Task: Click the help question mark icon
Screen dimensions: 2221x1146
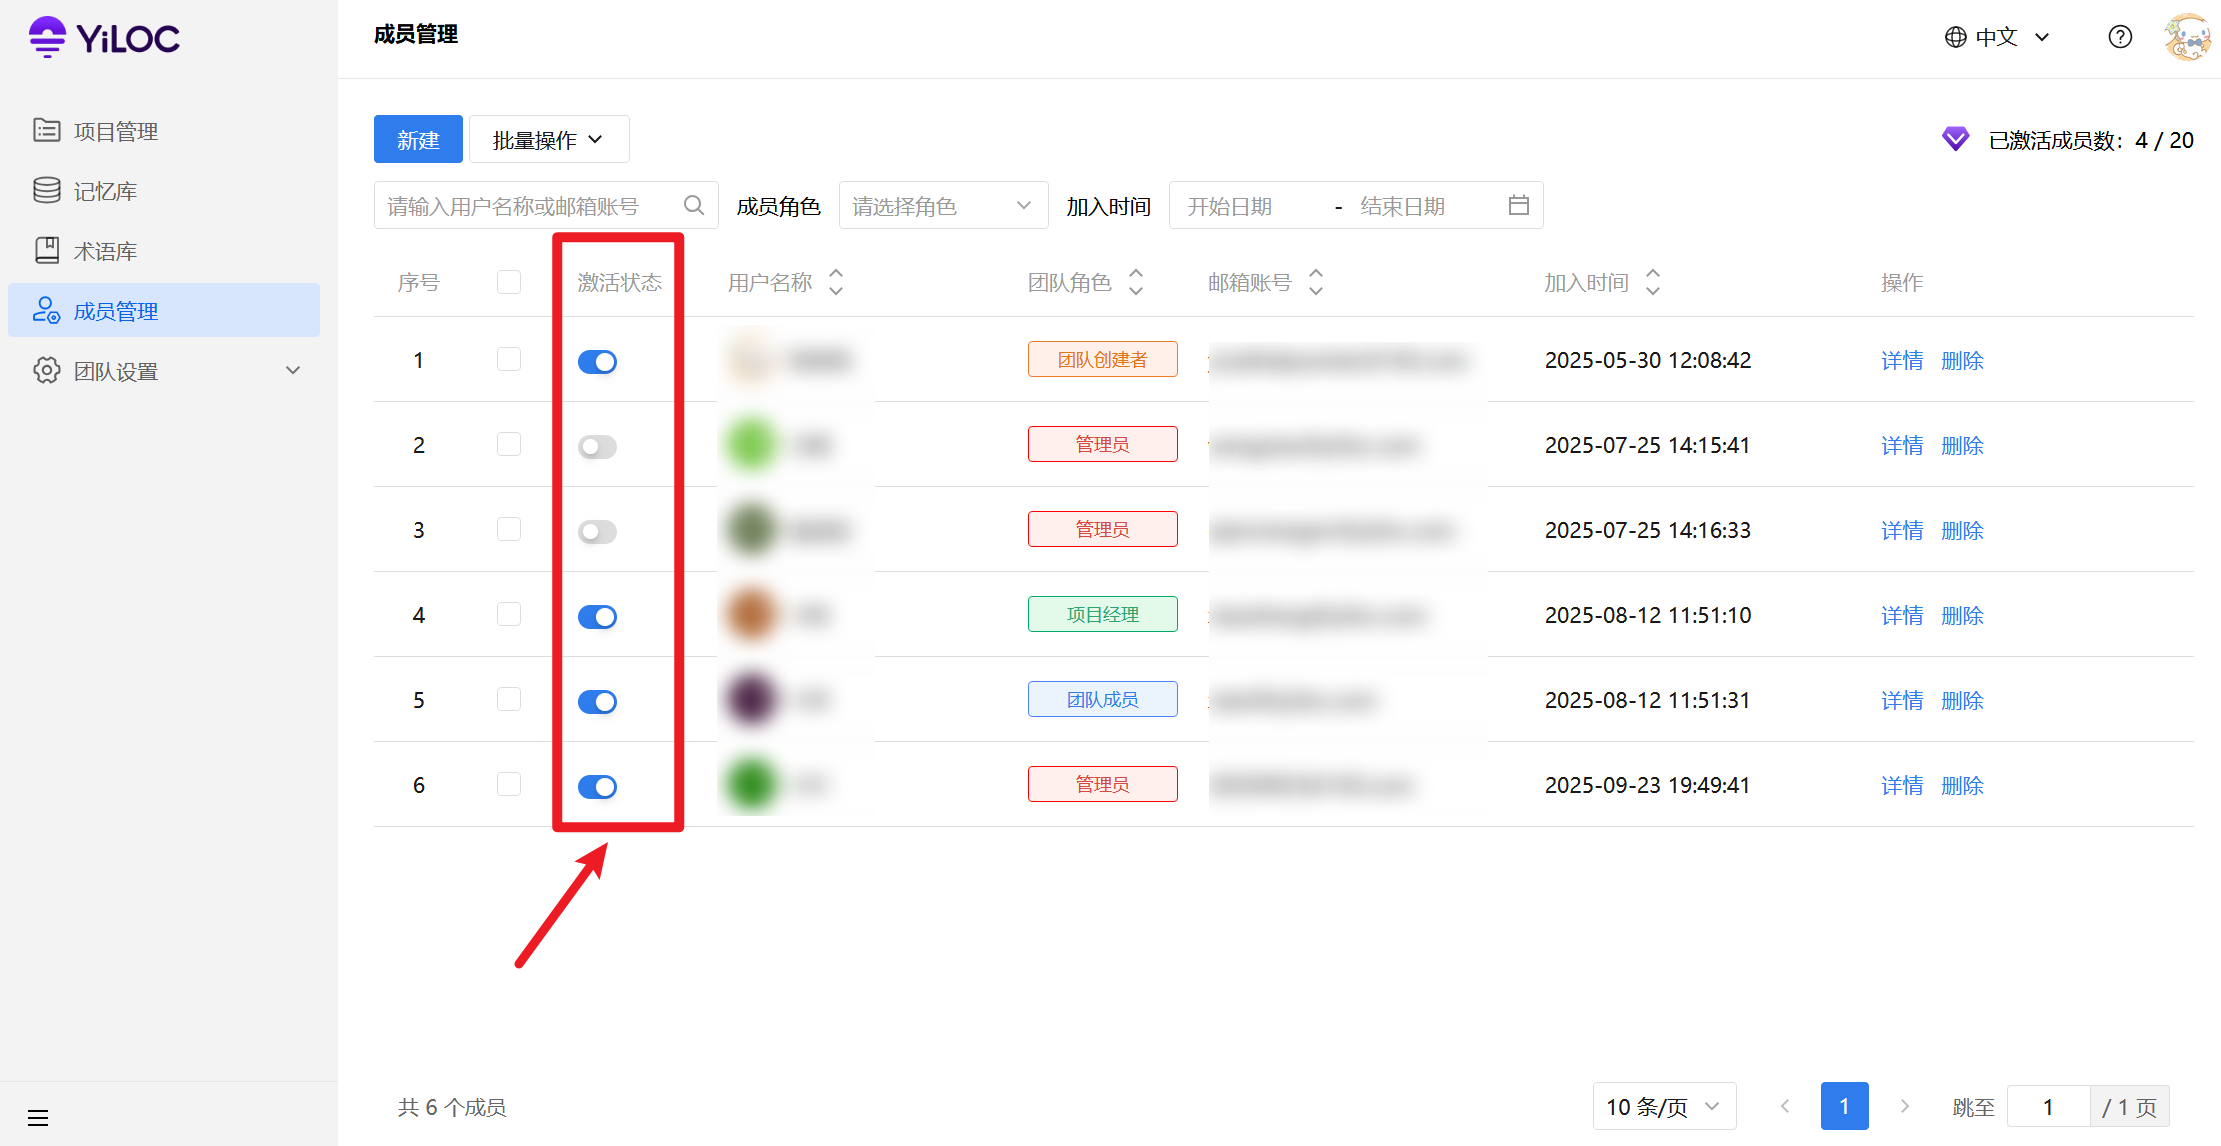Action: click(x=2120, y=37)
